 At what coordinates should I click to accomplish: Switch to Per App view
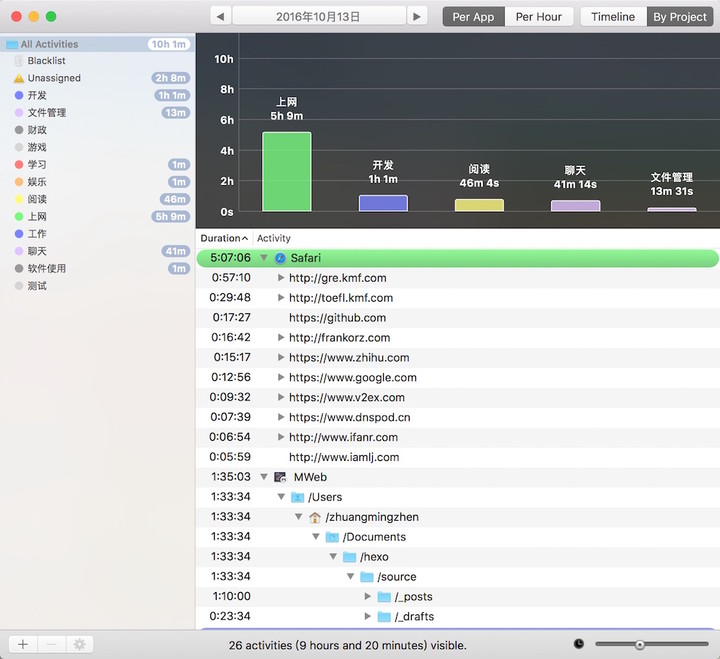[473, 17]
